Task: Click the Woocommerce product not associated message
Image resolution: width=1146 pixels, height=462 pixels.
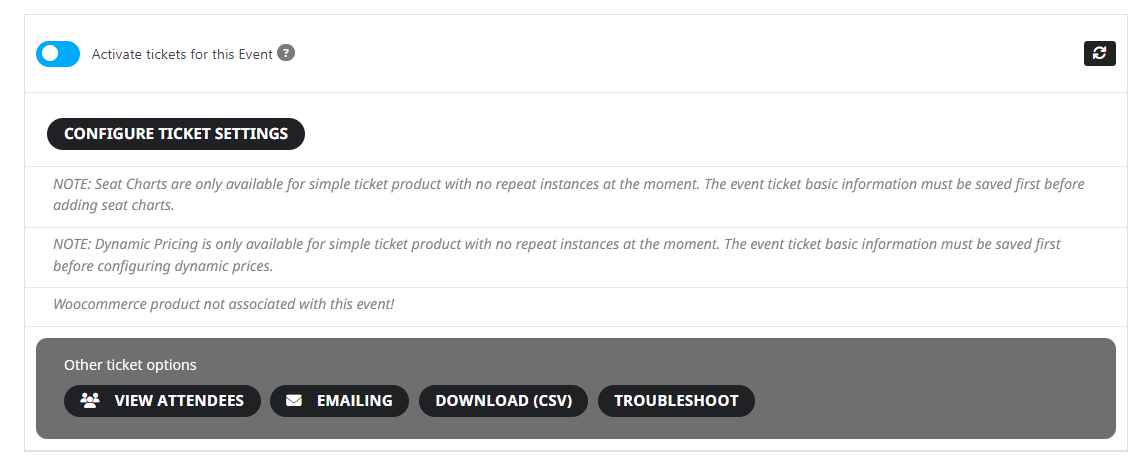Action: point(224,304)
